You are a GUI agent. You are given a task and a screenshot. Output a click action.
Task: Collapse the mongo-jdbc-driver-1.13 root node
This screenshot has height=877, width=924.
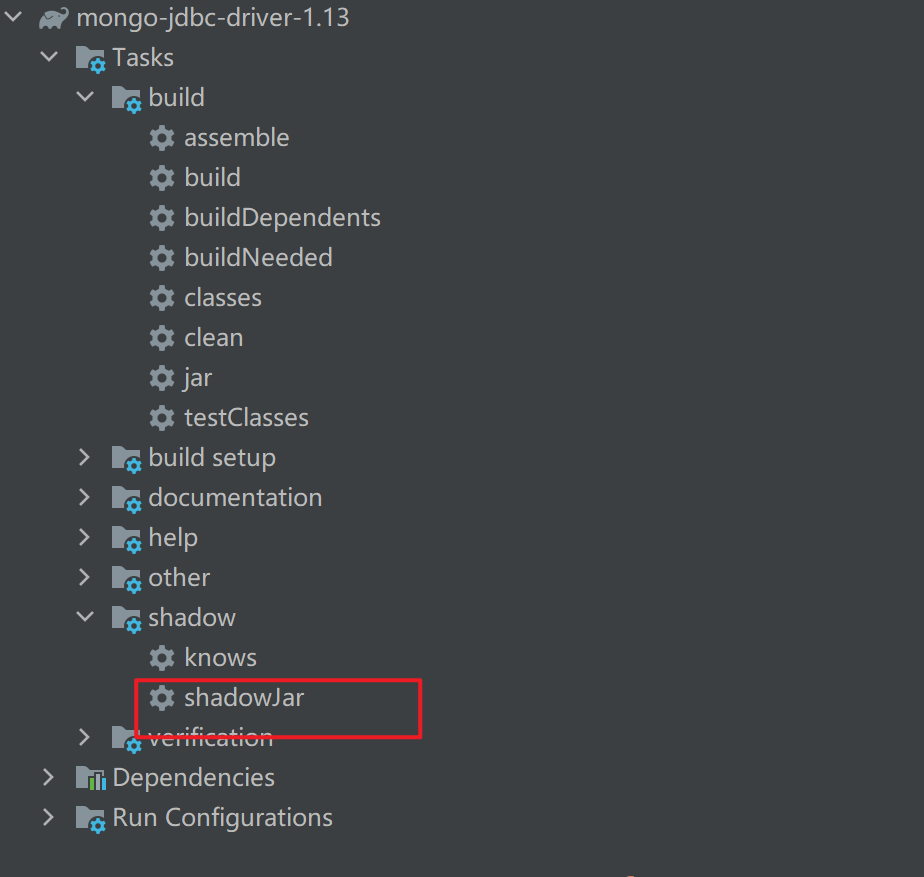tap(13, 16)
